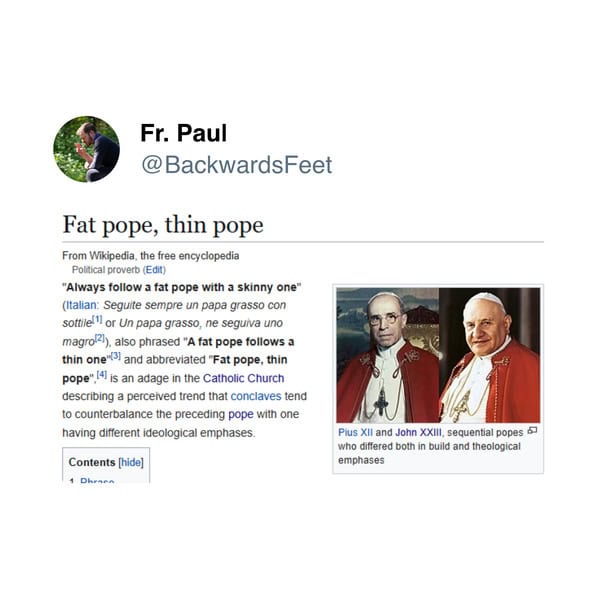
Task: Follow citation reference [3]
Action: coord(116,356)
